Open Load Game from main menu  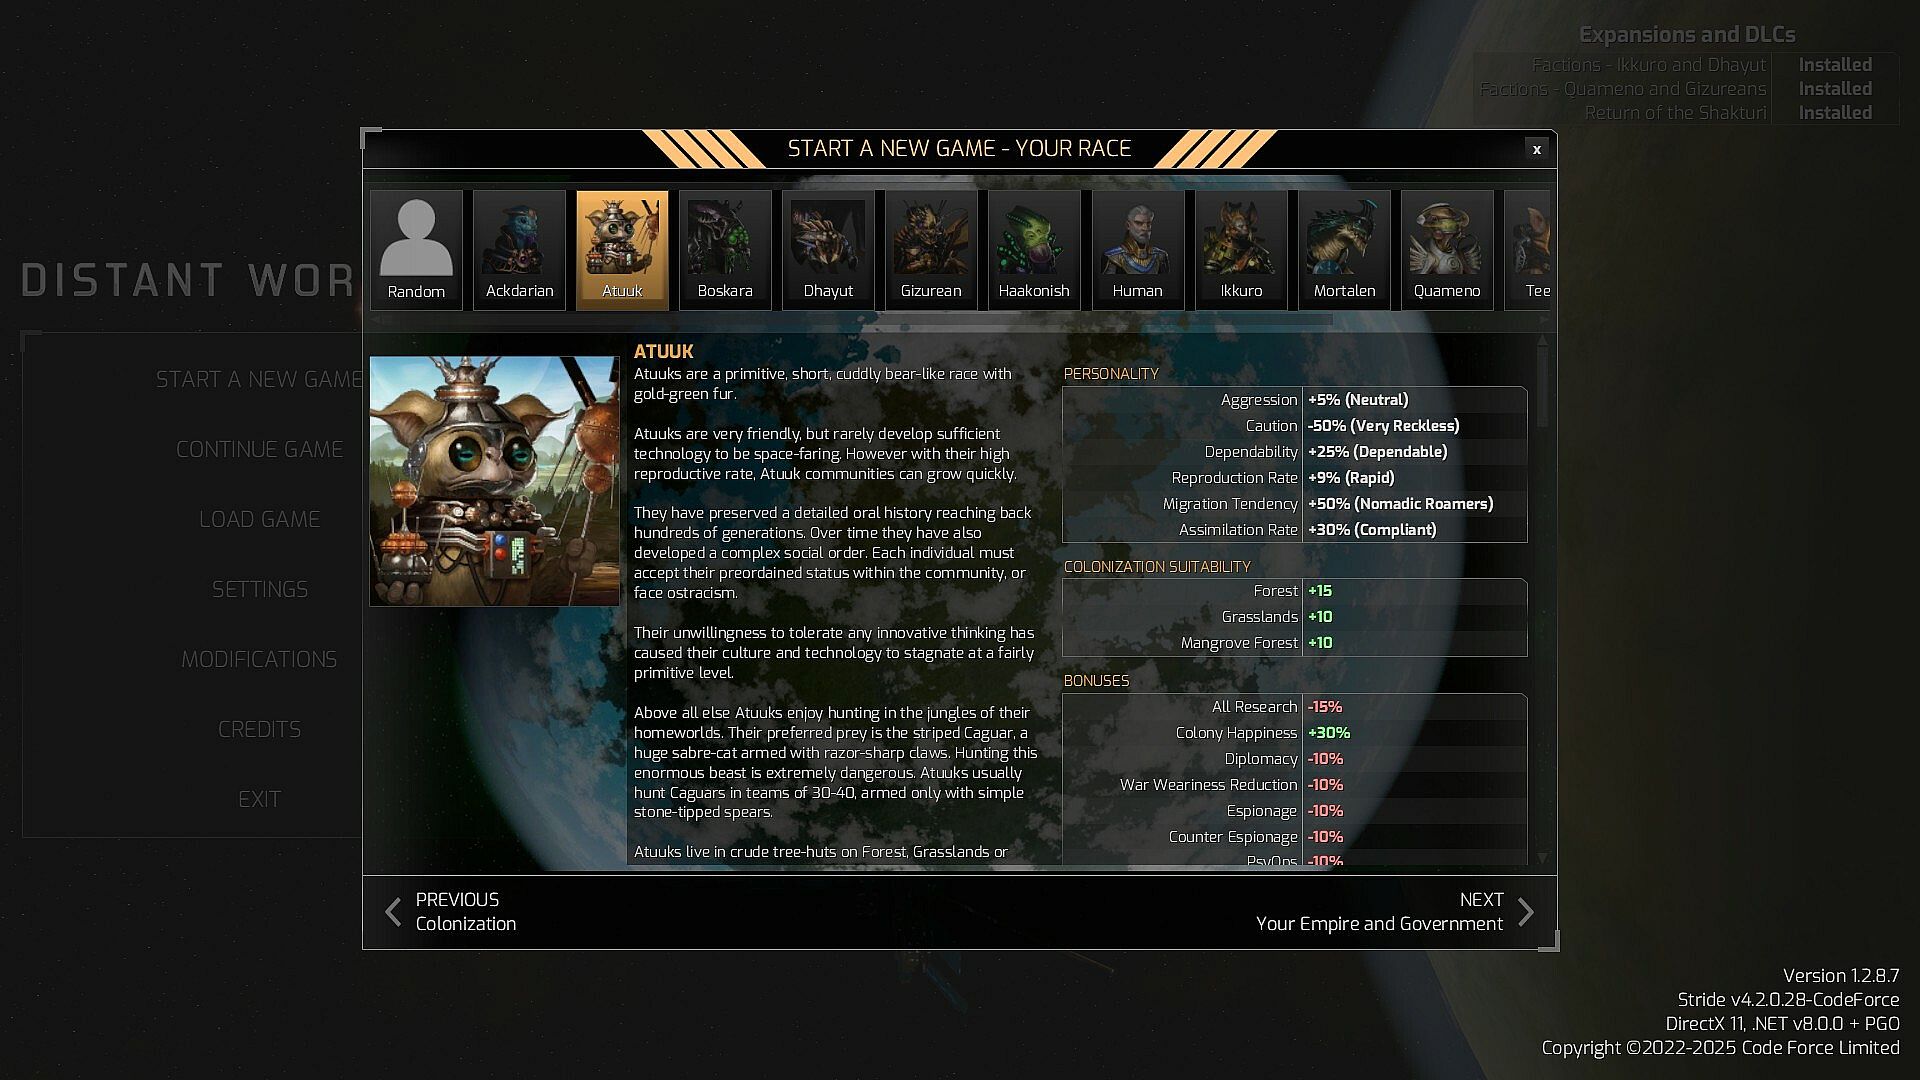[260, 520]
